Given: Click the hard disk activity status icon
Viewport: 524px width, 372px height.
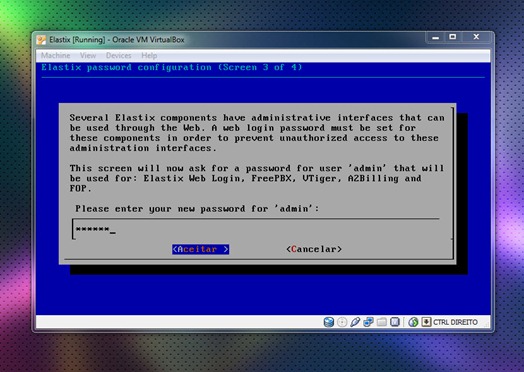Looking at the screenshot, I should pos(329,322).
